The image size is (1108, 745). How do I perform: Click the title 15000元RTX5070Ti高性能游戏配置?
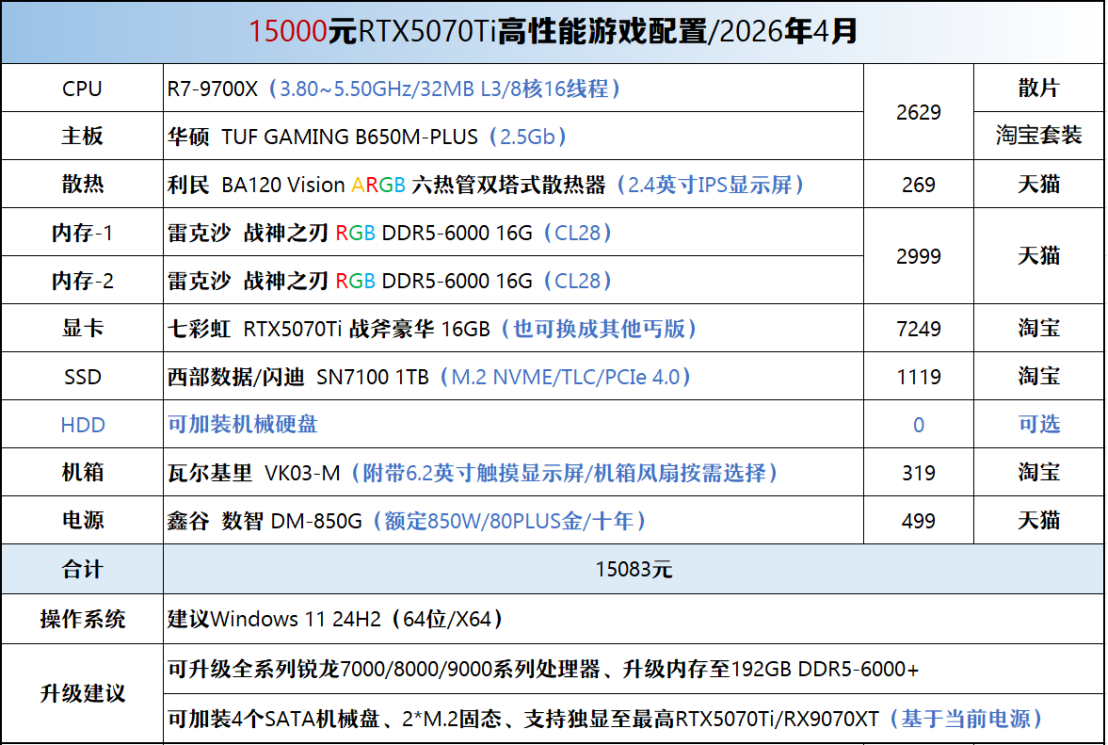pos(553,31)
